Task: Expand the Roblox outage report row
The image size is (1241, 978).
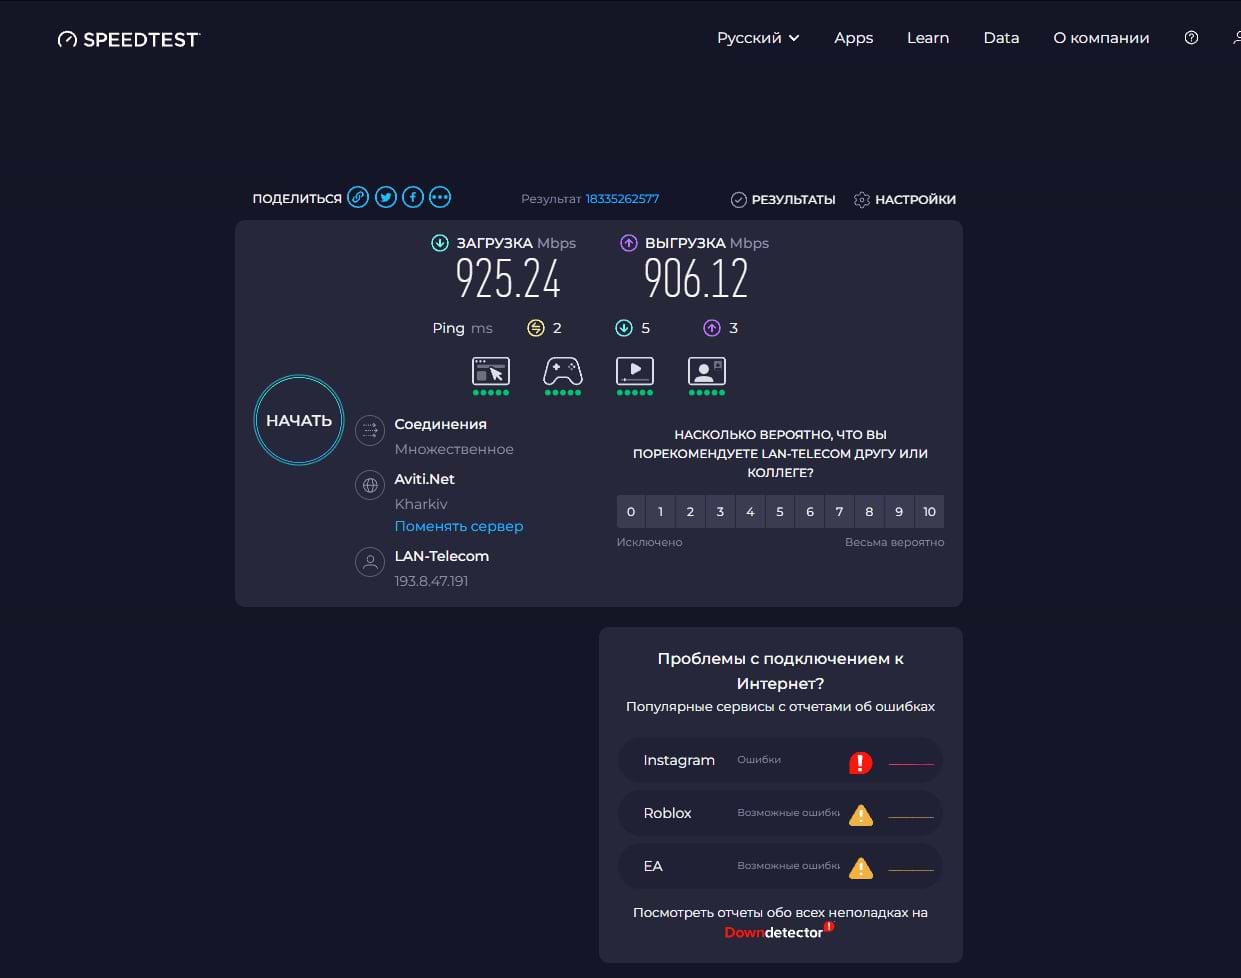Action: (780, 813)
